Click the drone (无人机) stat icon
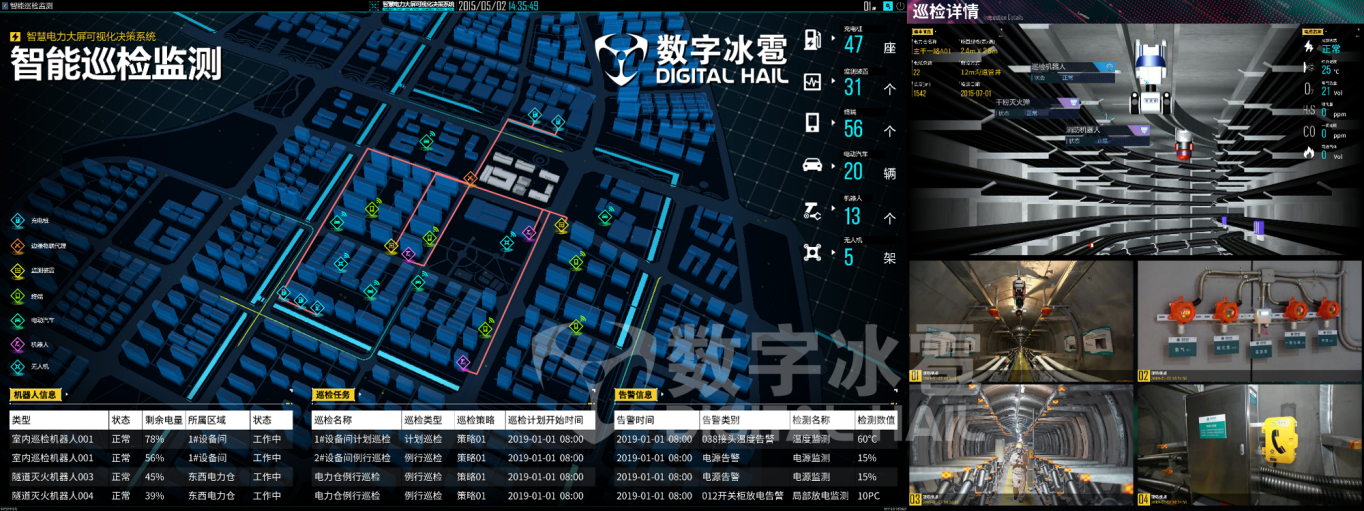Image resolution: width=1364 pixels, height=511 pixels. [813, 252]
